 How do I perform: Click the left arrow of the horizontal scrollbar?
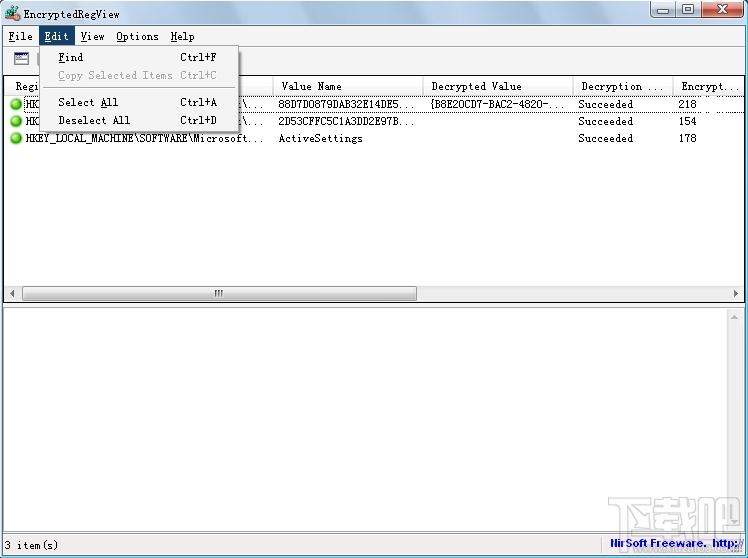coord(12,293)
